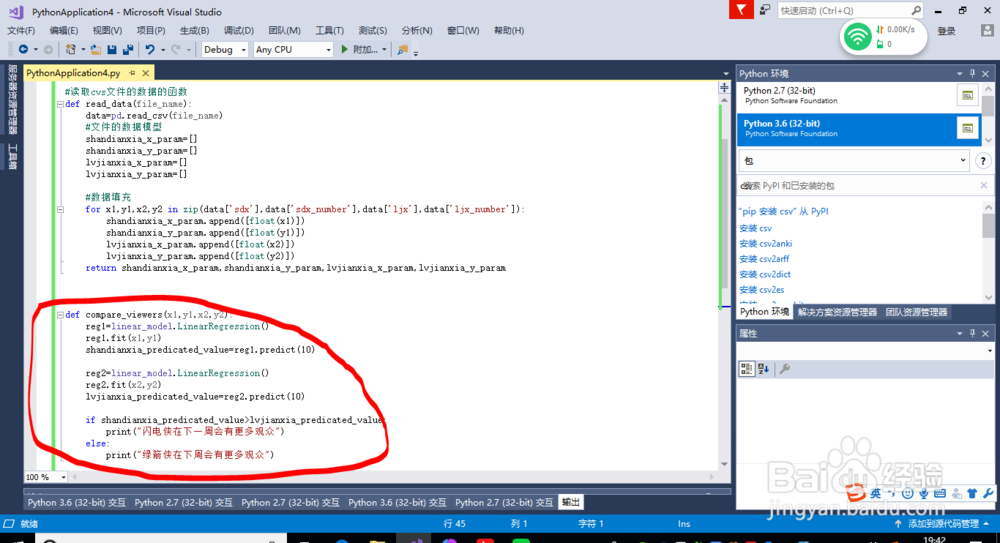Open interactive window icon for Python 3.6
Viewport: 1000px width, 543px height.
point(967,128)
